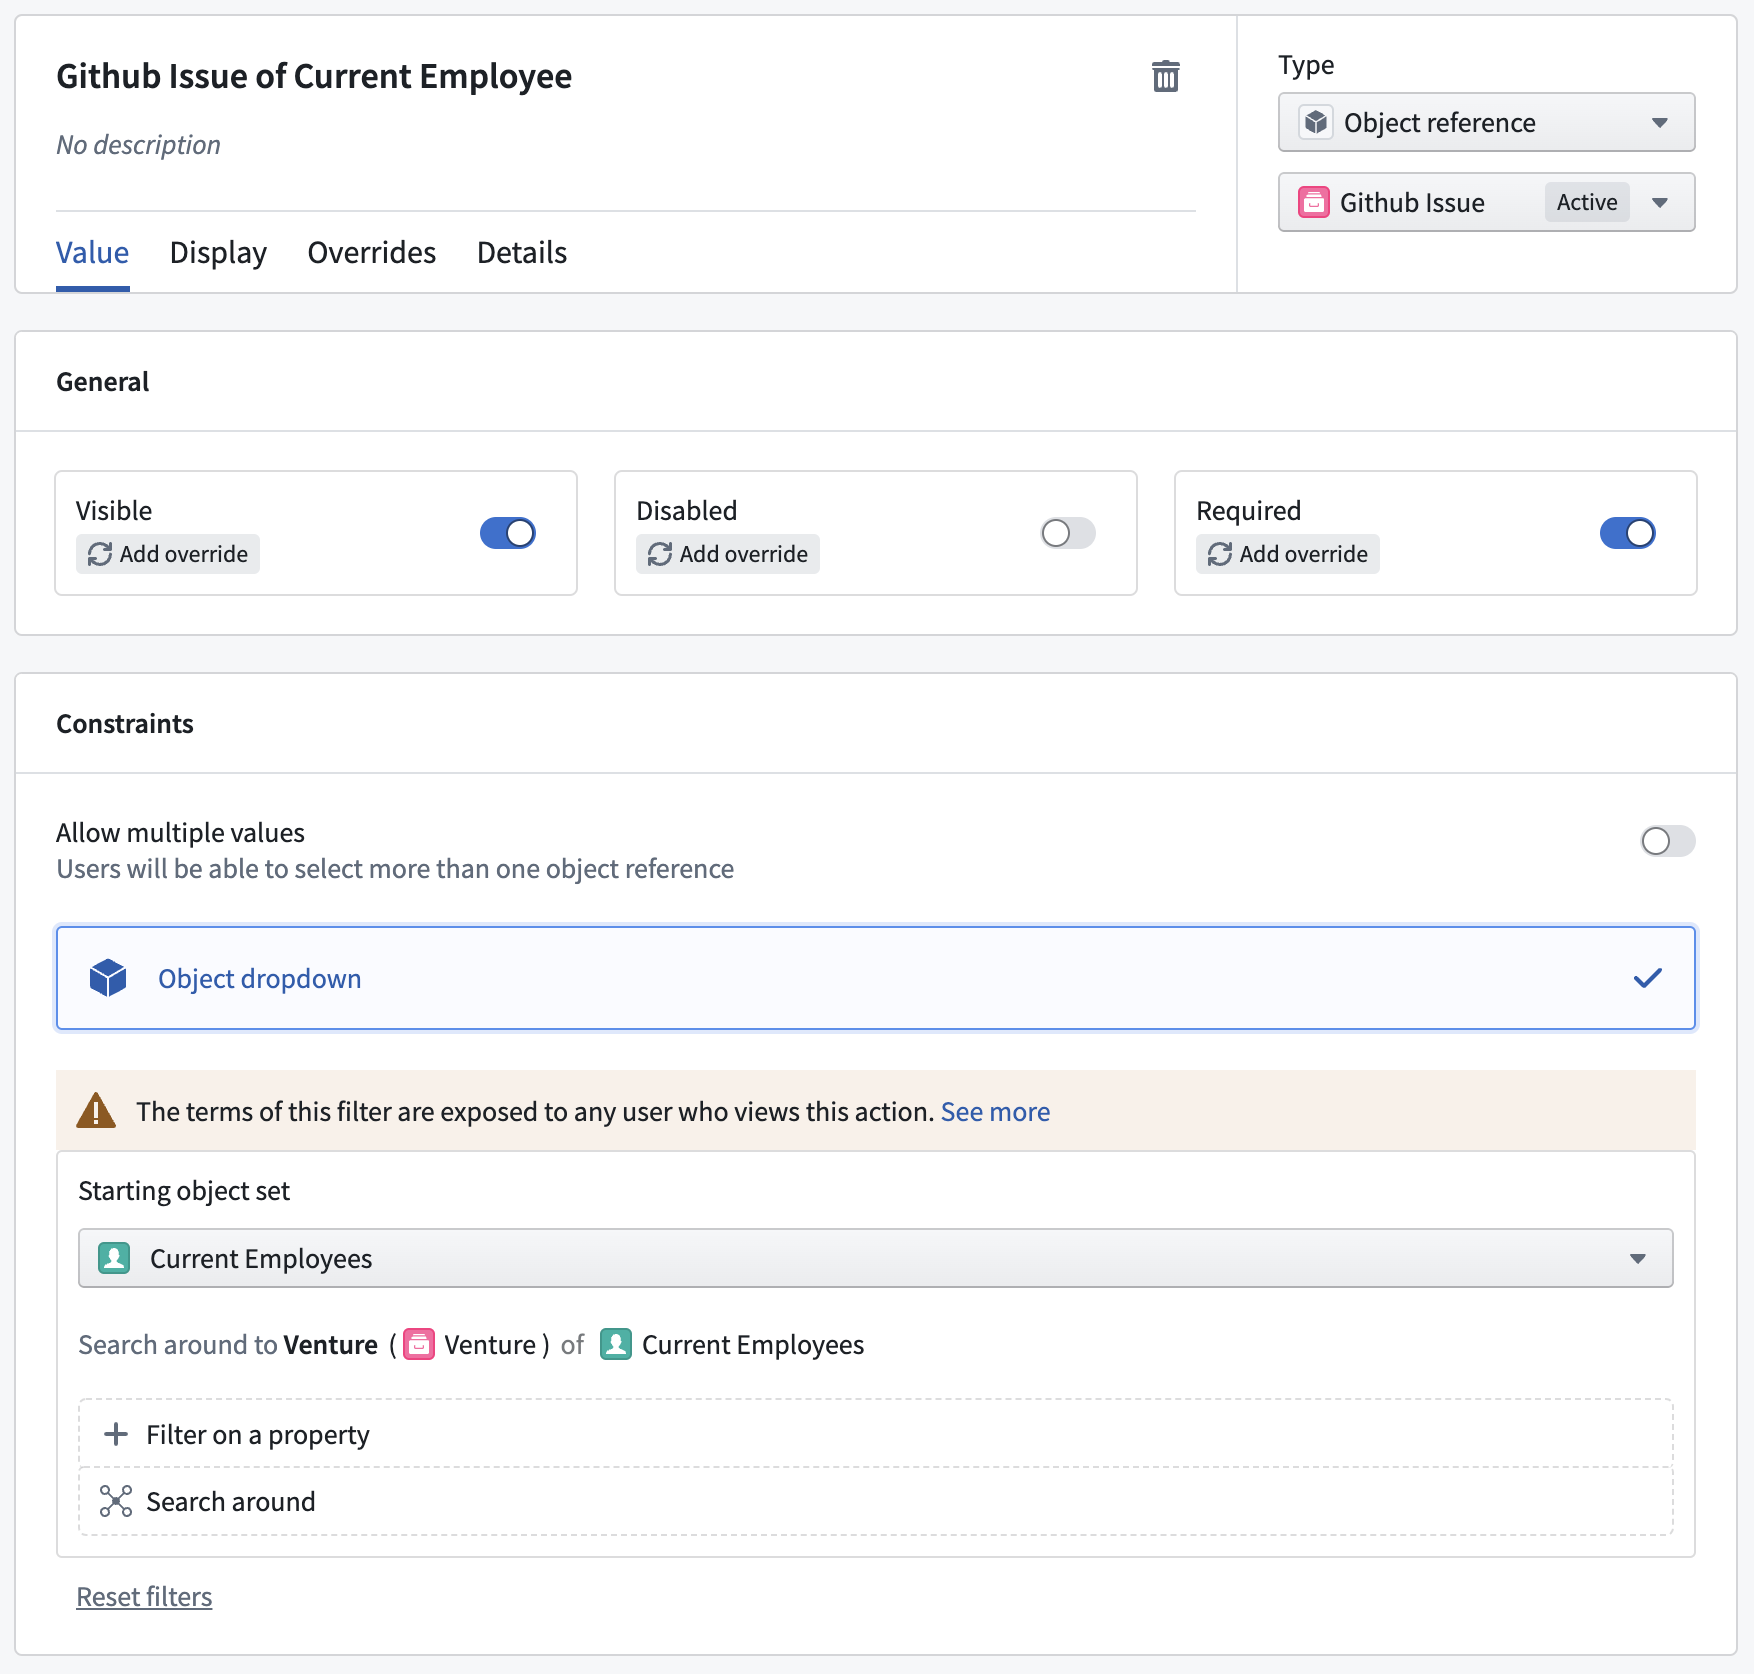The height and width of the screenshot is (1674, 1754).
Task: Click the blue cube icon beside Object dropdown
Action: click(x=108, y=978)
